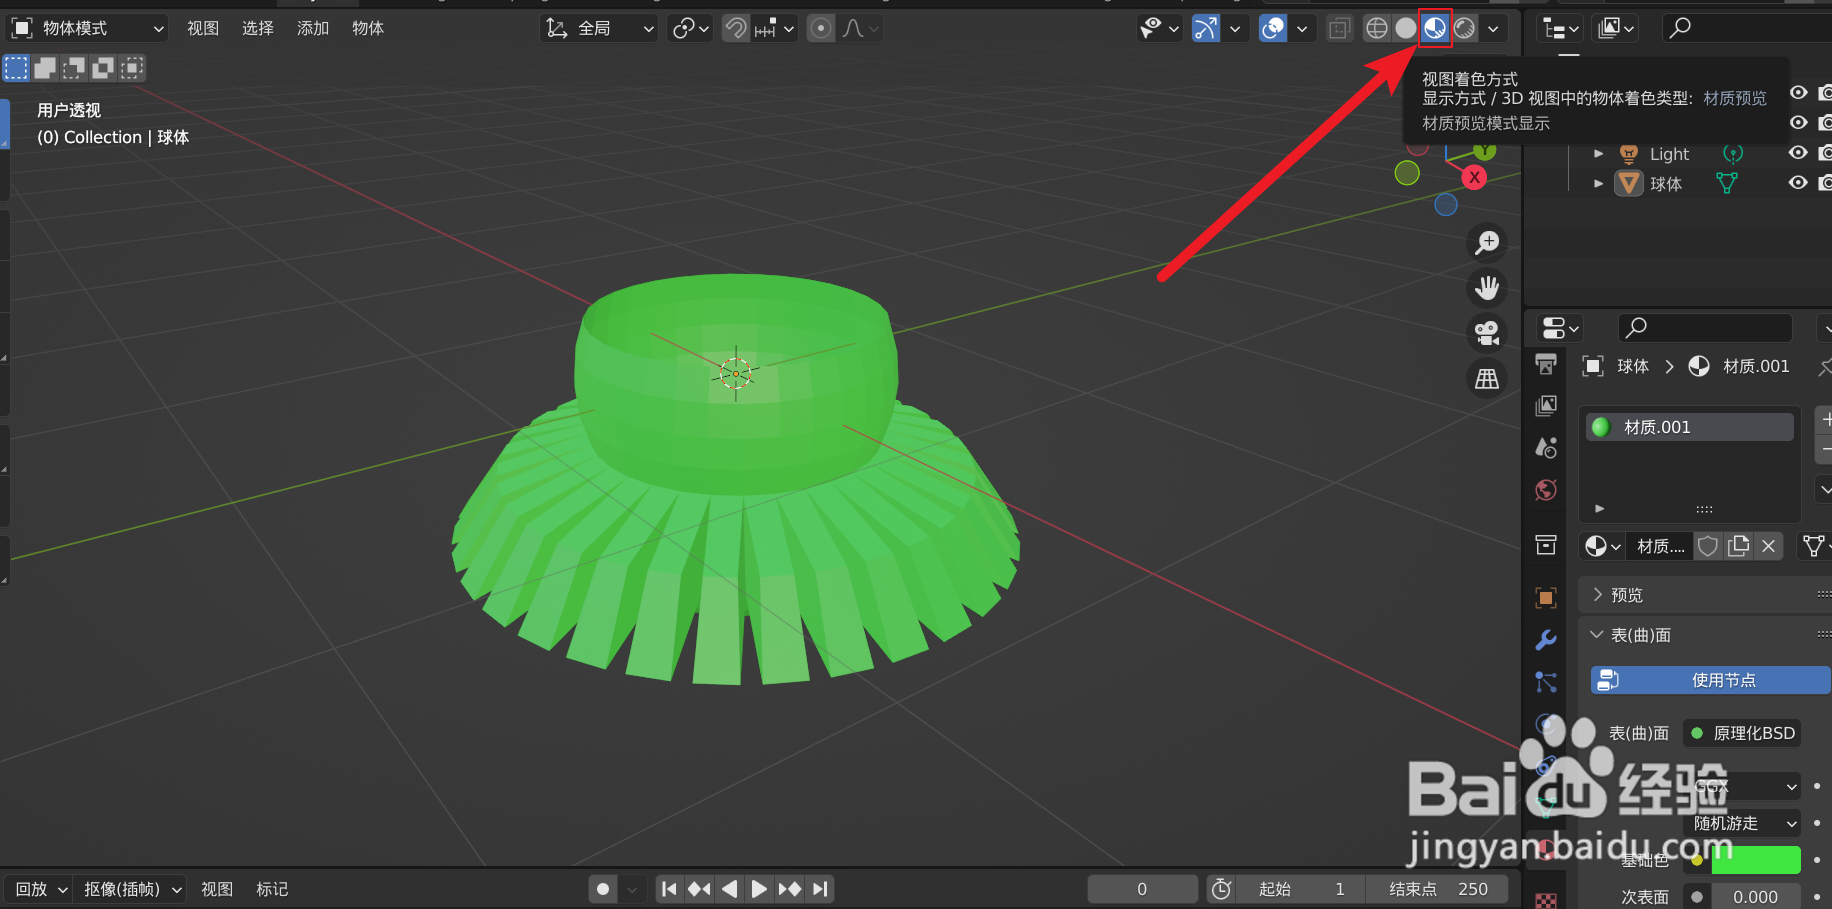The image size is (1832, 909).
Task: Open the 视图 menu in viewport header
Action: click(203, 28)
